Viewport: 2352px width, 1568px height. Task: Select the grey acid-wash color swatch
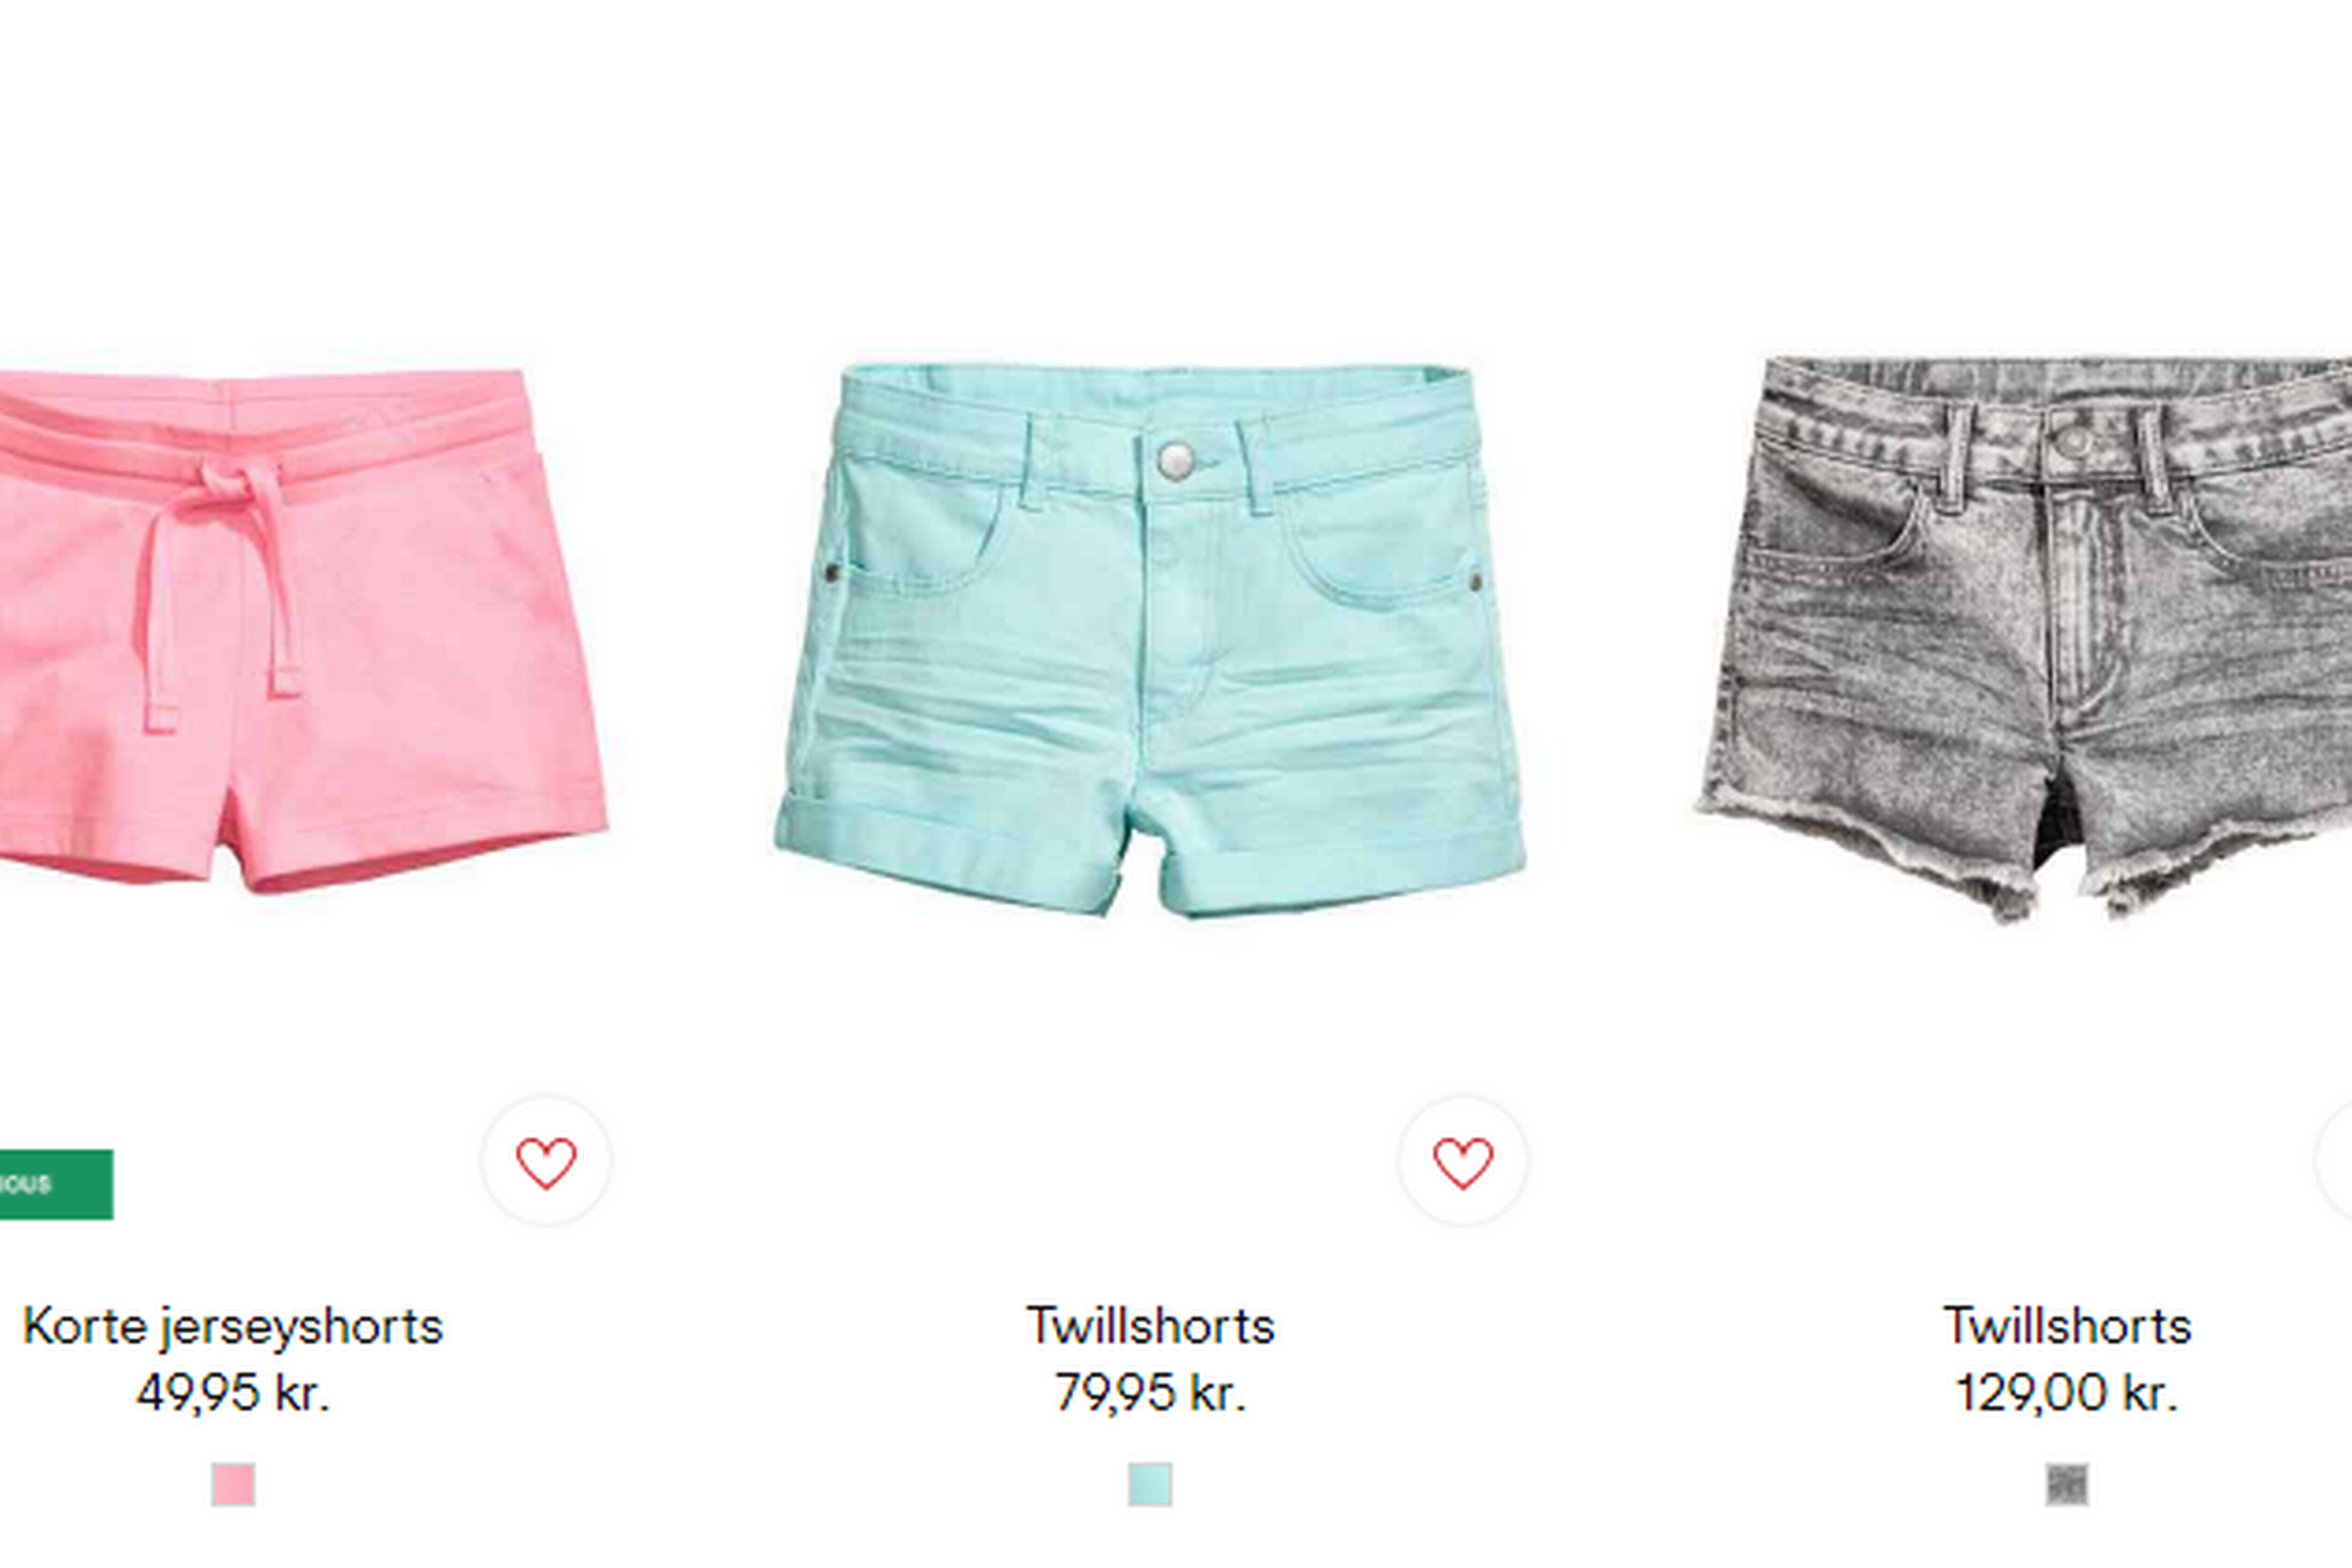(2067, 1485)
